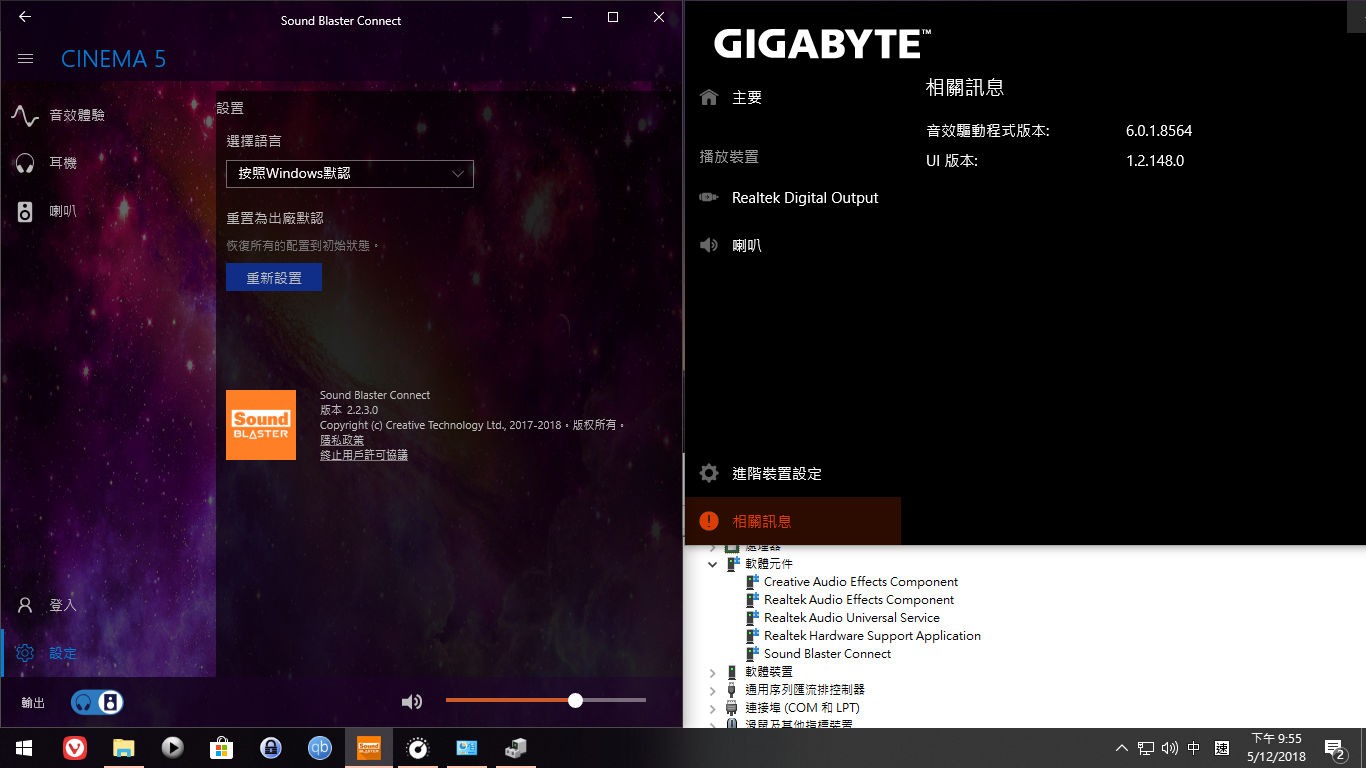This screenshot has width=1366, height=768.
Task: Open the Windows Start menu
Action: point(24,748)
